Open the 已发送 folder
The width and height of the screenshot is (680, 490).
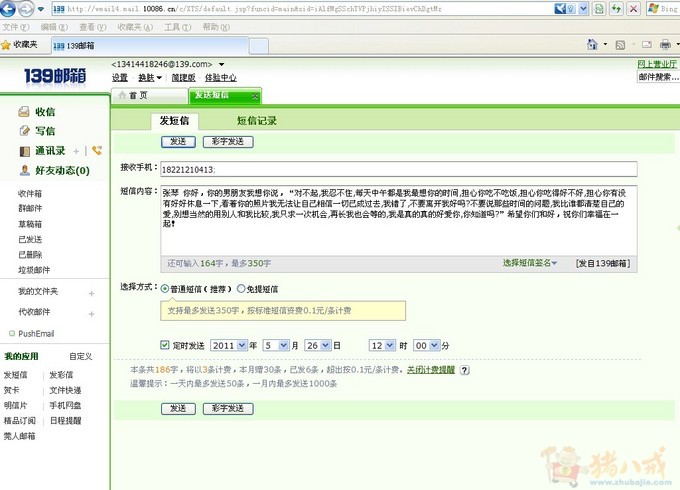(30, 239)
